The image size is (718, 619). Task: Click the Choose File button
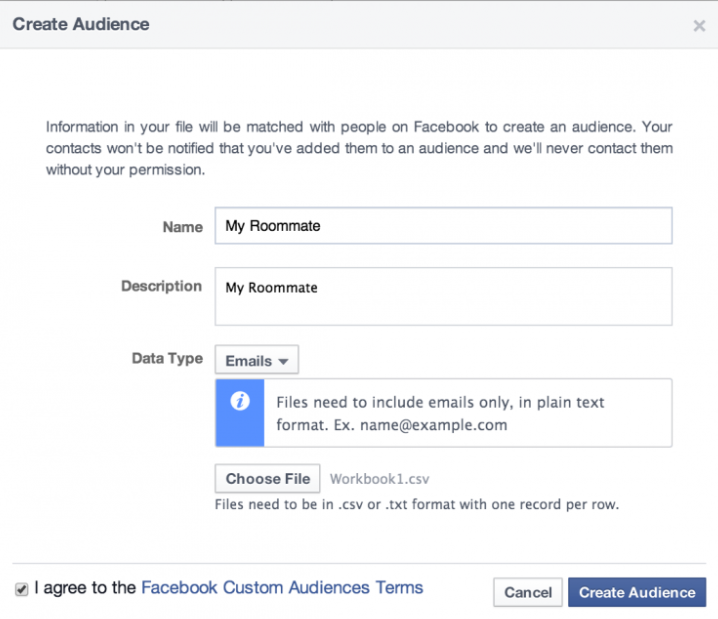pyautogui.click(x=268, y=479)
